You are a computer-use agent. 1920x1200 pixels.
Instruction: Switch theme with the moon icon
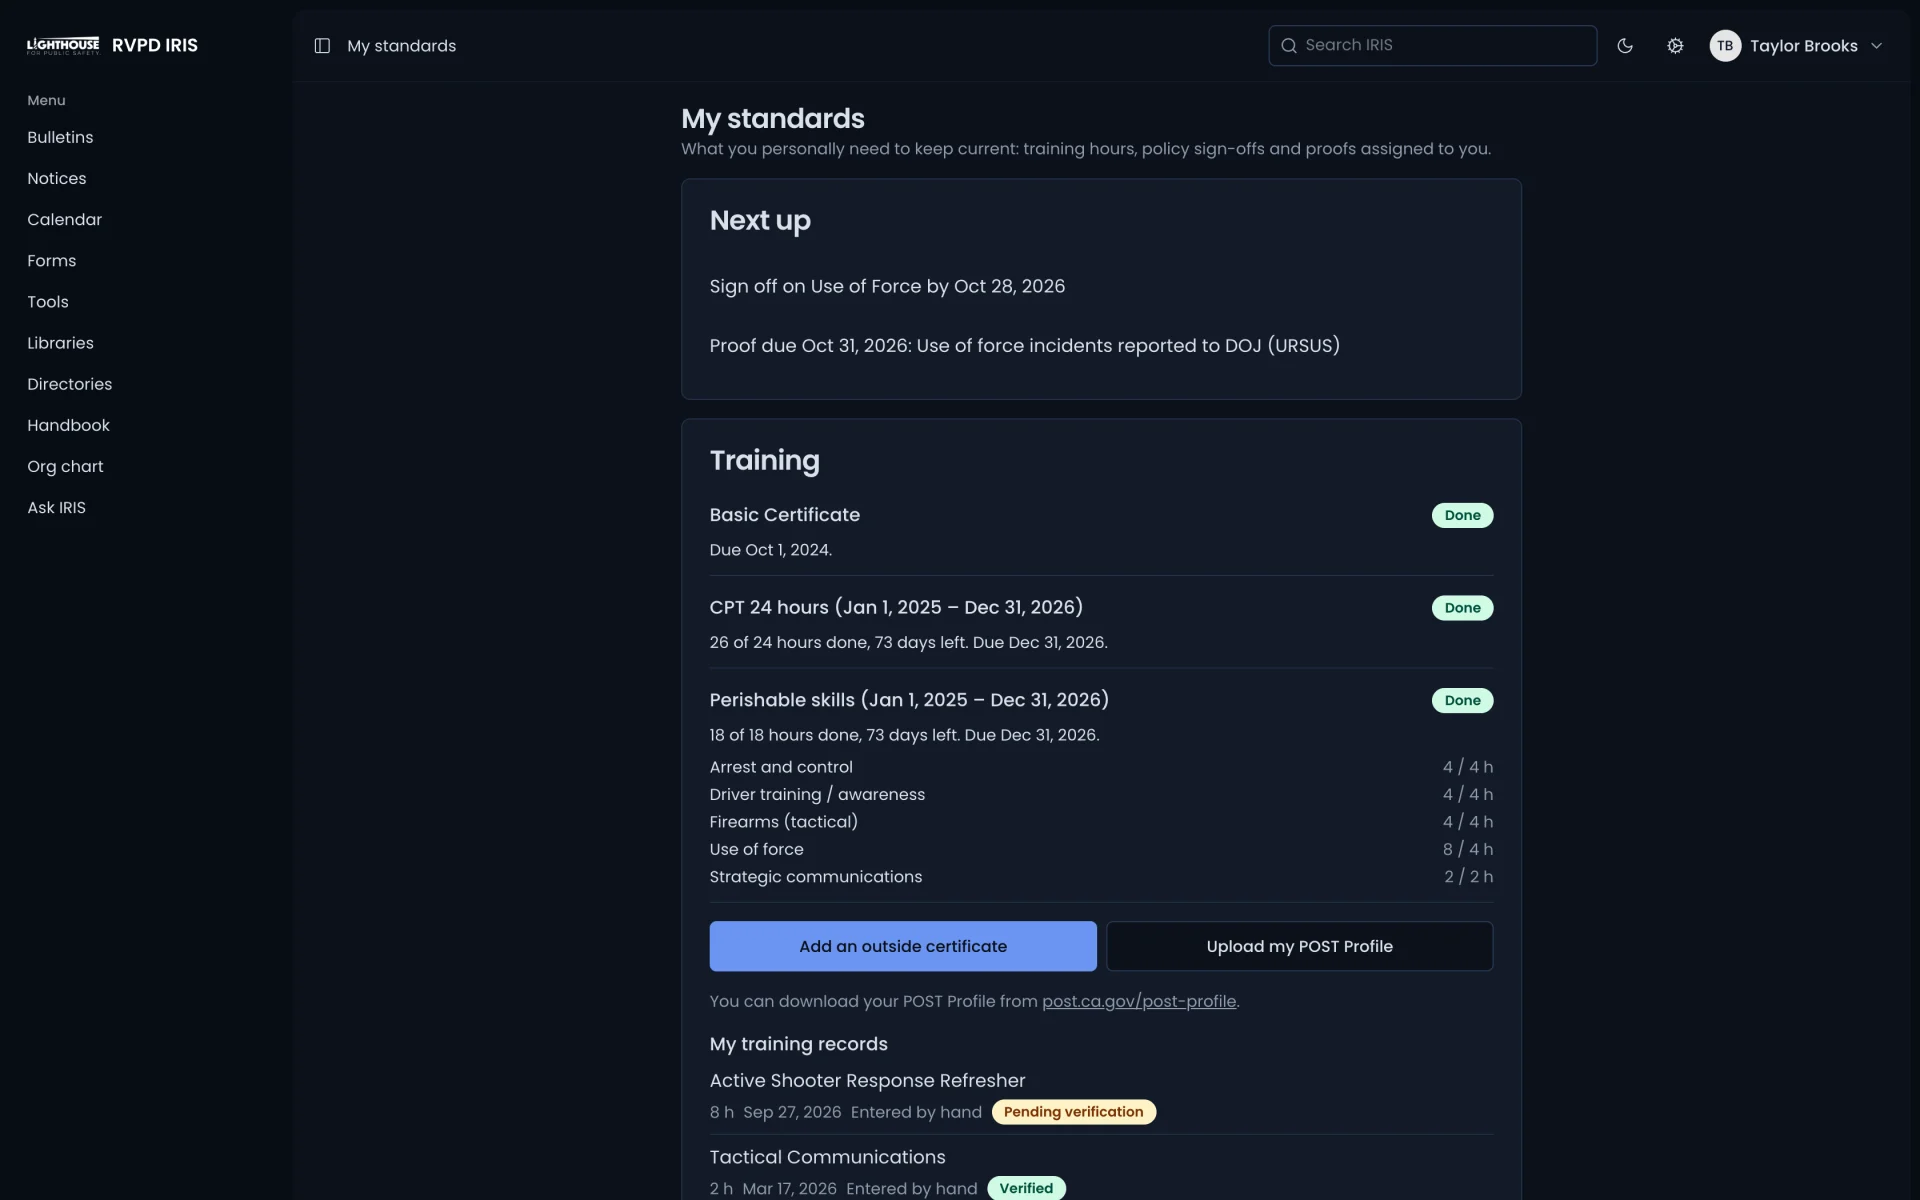pos(1625,46)
